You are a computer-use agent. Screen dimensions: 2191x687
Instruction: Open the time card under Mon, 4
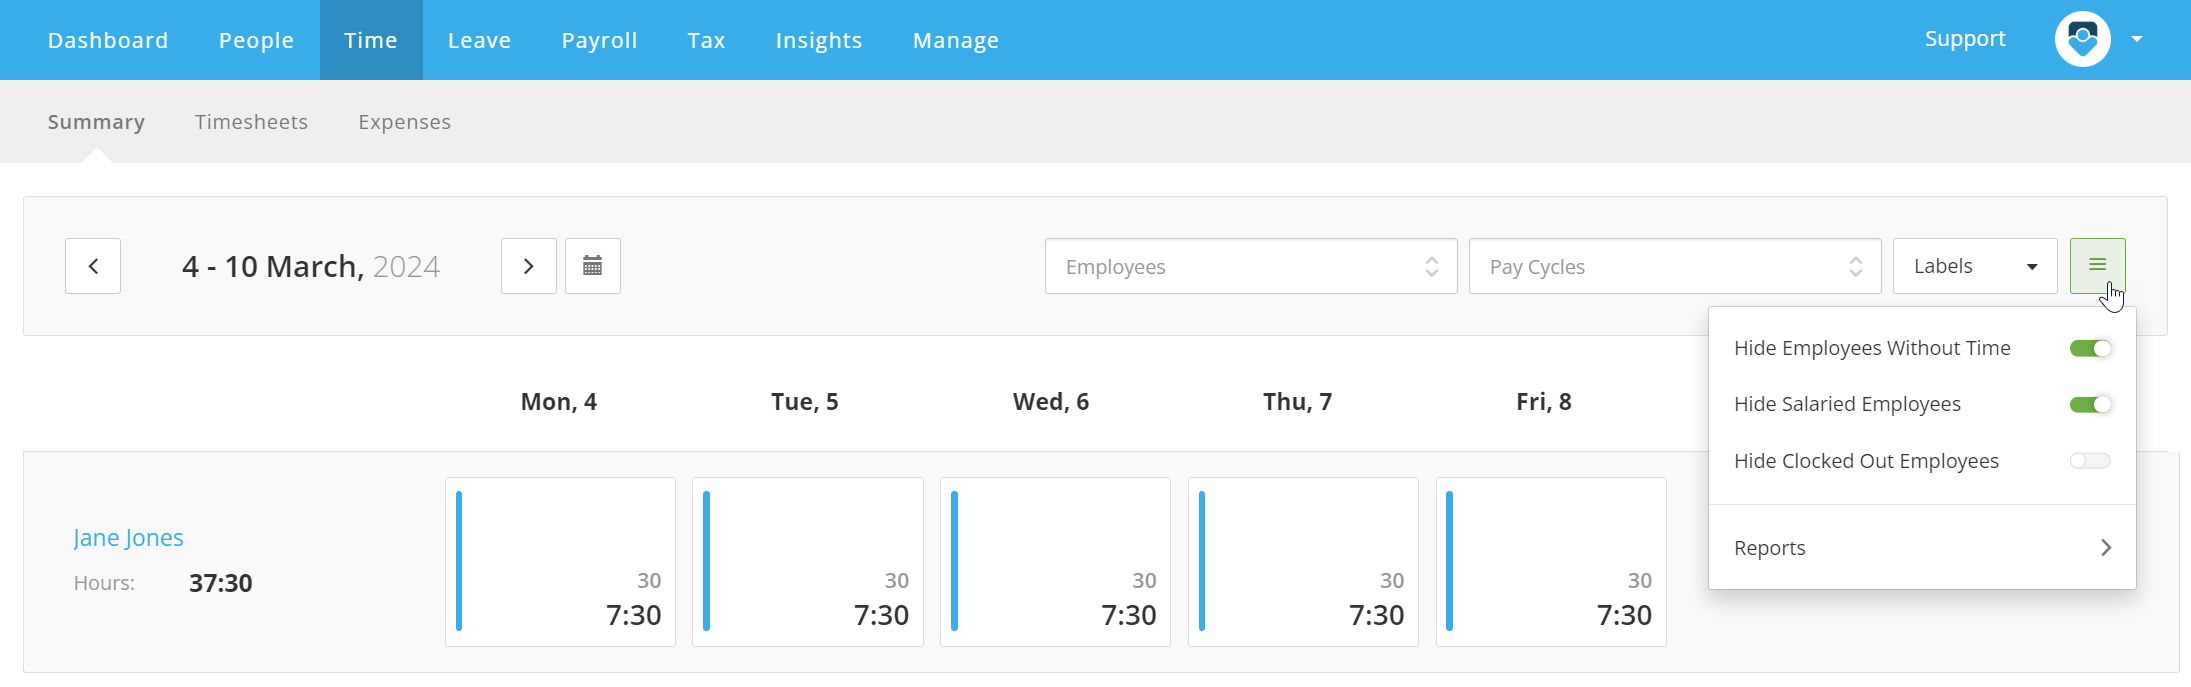click(x=560, y=562)
